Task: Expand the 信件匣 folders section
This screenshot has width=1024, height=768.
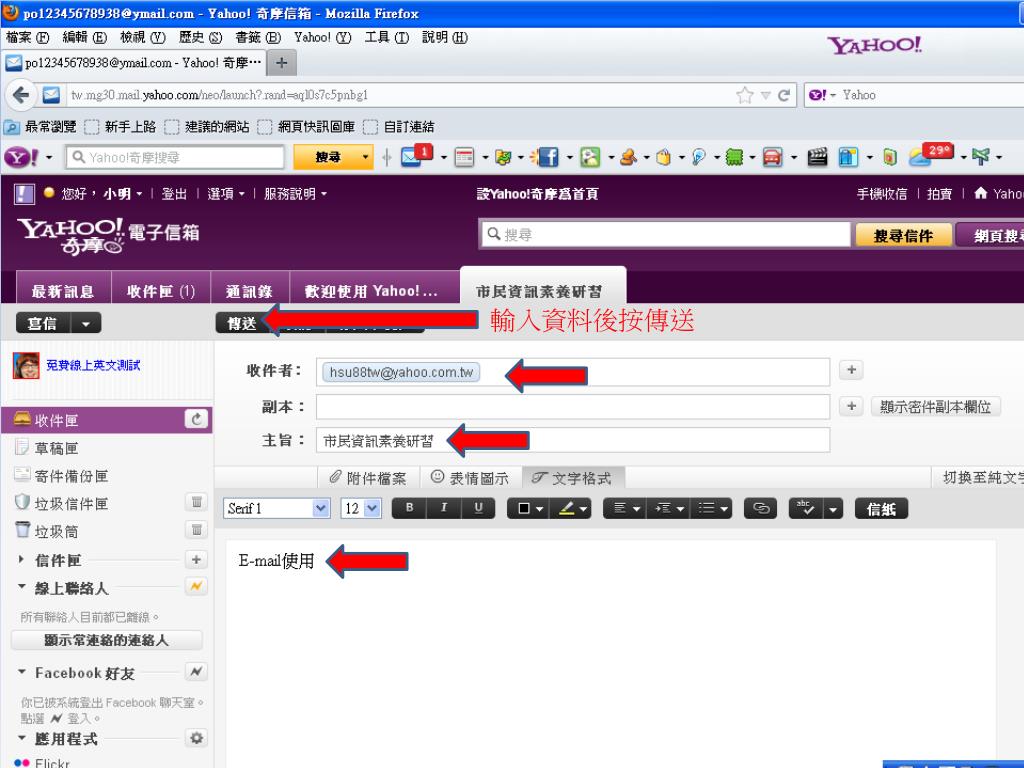Action: point(21,559)
